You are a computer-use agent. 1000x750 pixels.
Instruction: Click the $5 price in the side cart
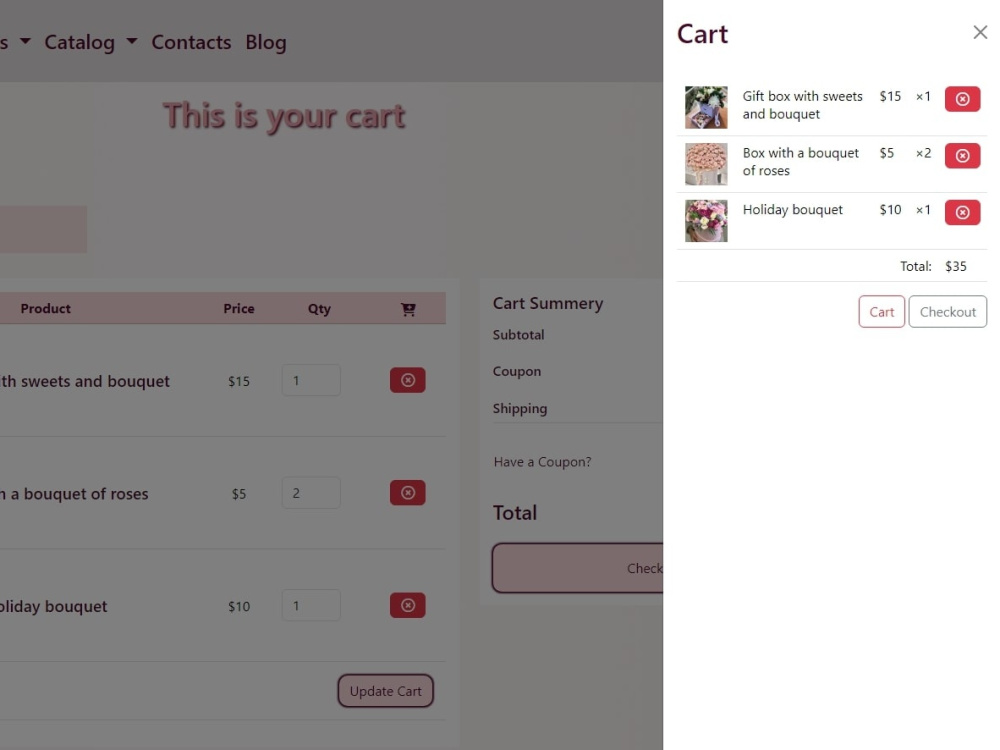[x=886, y=153]
